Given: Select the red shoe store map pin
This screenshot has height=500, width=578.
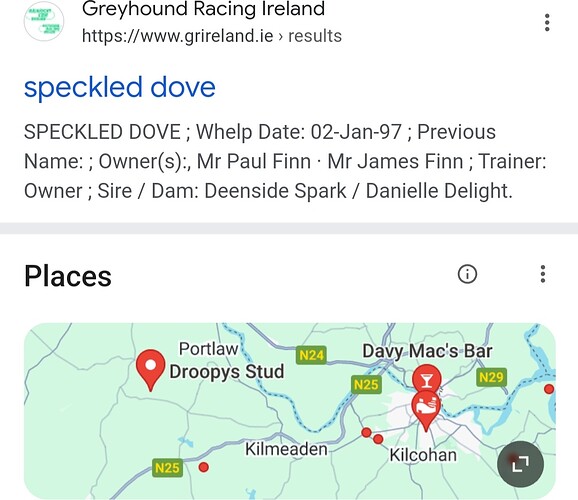Looking at the screenshot, I should [426, 410].
